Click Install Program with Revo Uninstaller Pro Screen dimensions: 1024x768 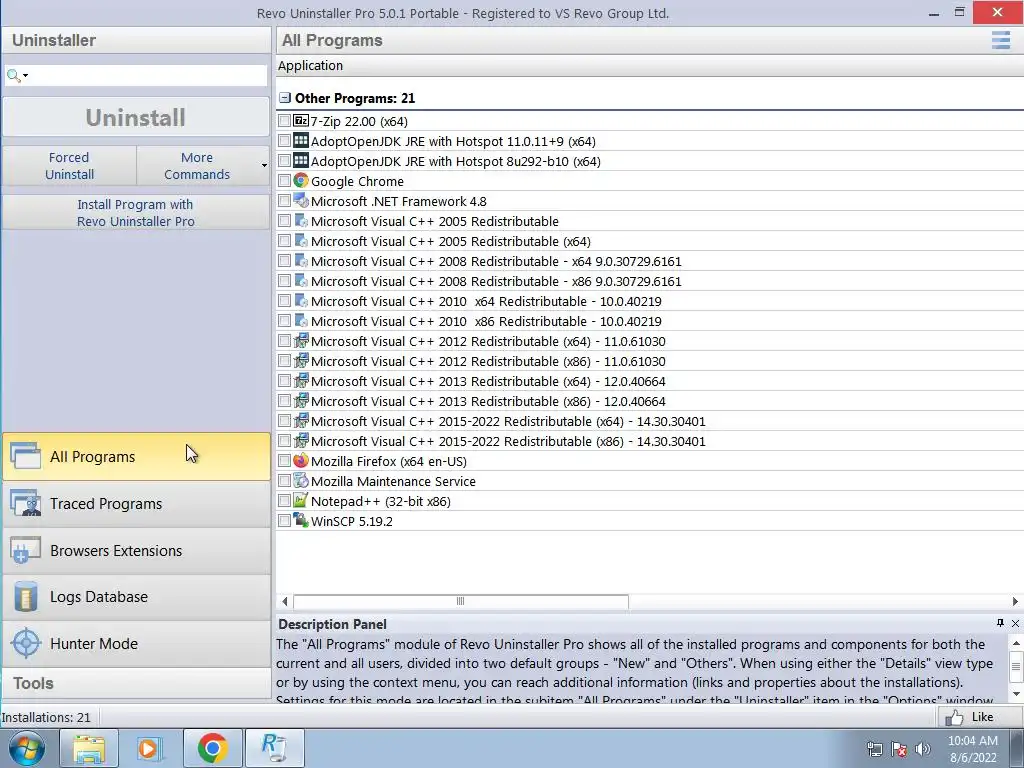click(x=136, y=213)
